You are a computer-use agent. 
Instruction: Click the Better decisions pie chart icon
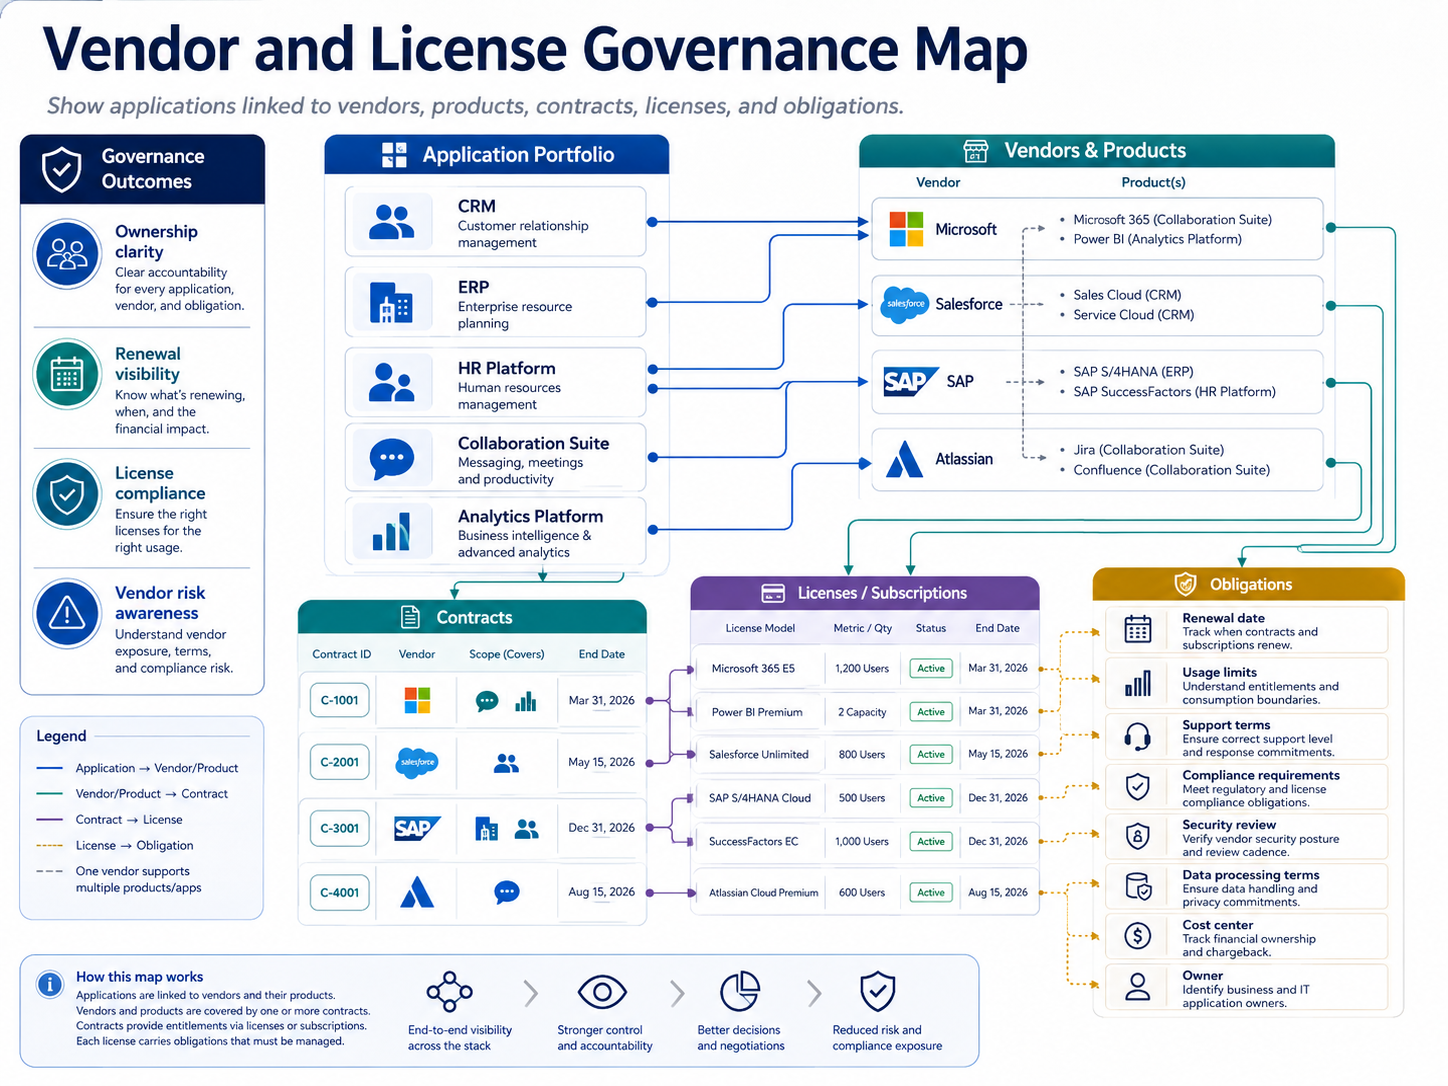[740, 992]
